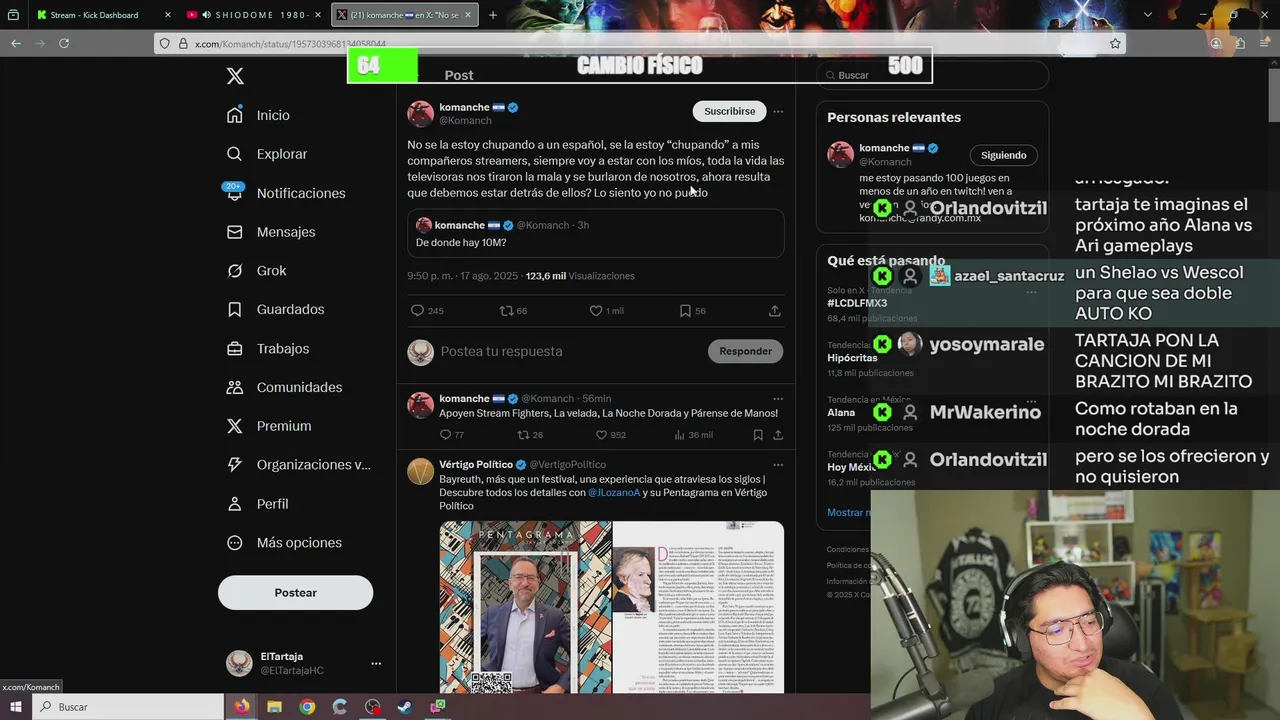Viewport: 1280px width, 720px height.
Task: Click the Responder button
Action: (x=745, y=351)
